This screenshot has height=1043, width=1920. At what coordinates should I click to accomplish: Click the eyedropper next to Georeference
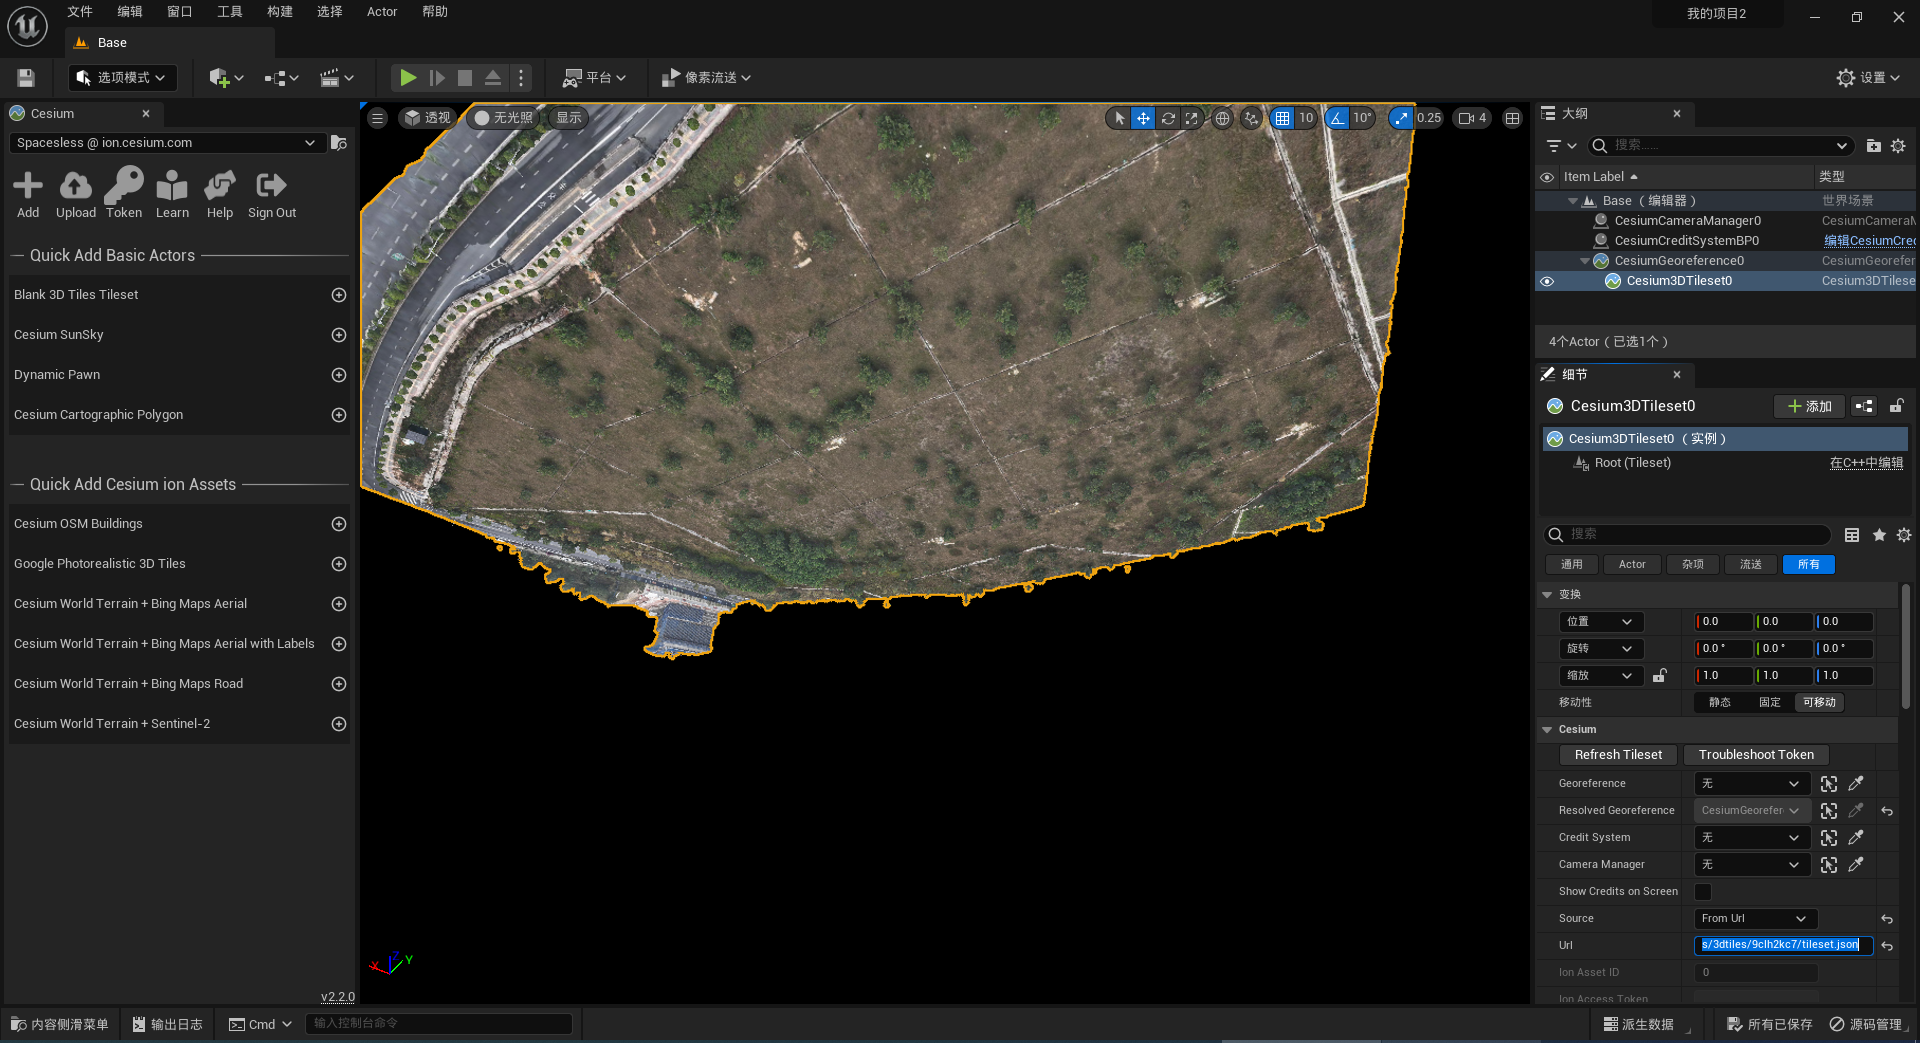[1856, 783]
